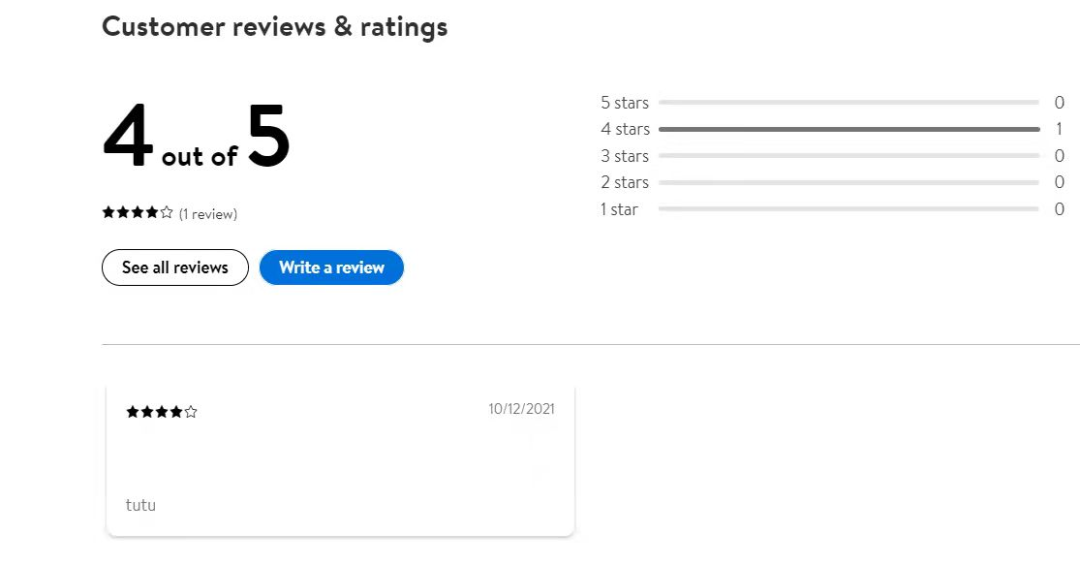Open the See all reviews button
The image size is (1080, 566).
175,268
